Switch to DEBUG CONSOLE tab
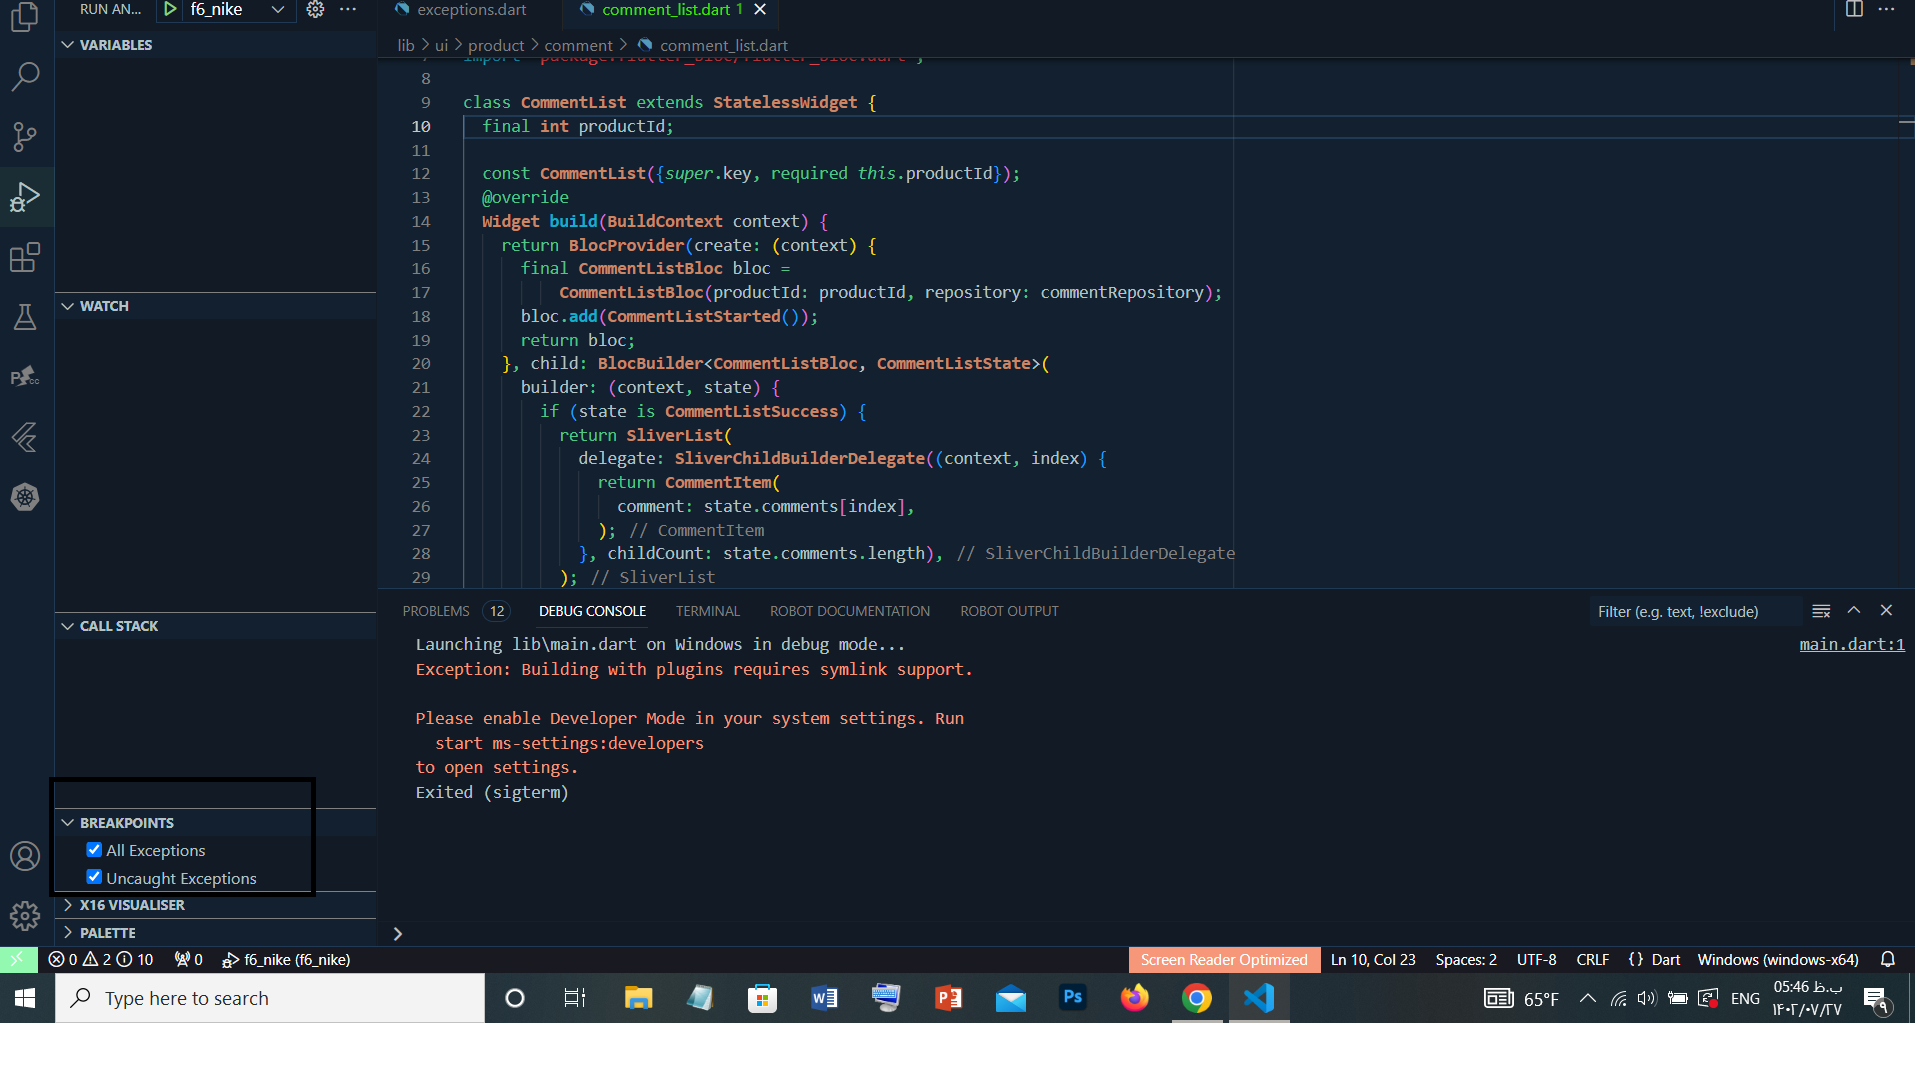Viewport: 1920px width, 1080px height. [x=592, y=611]
